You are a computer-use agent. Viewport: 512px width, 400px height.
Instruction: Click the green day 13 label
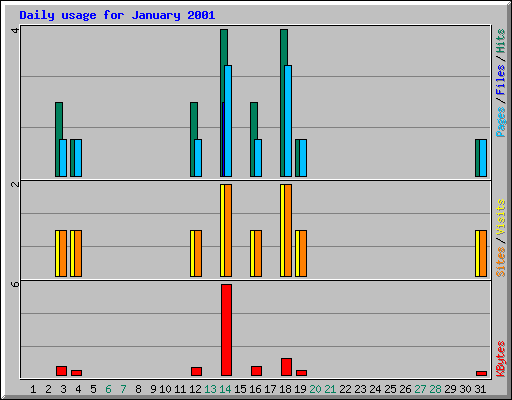click(210, 389)
